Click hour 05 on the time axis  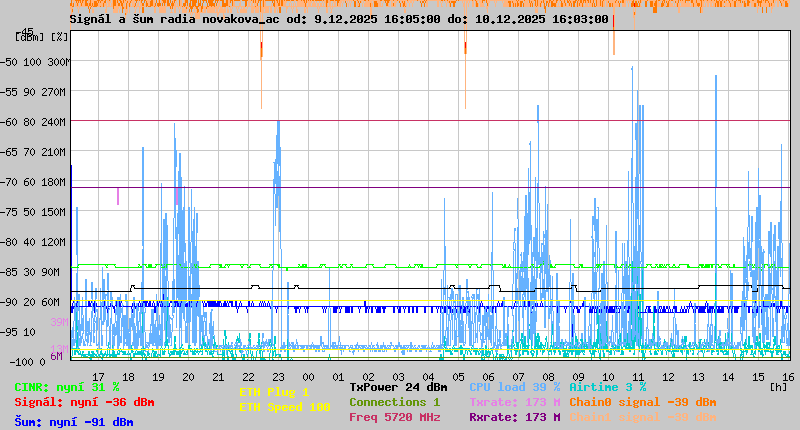(458, 376)
